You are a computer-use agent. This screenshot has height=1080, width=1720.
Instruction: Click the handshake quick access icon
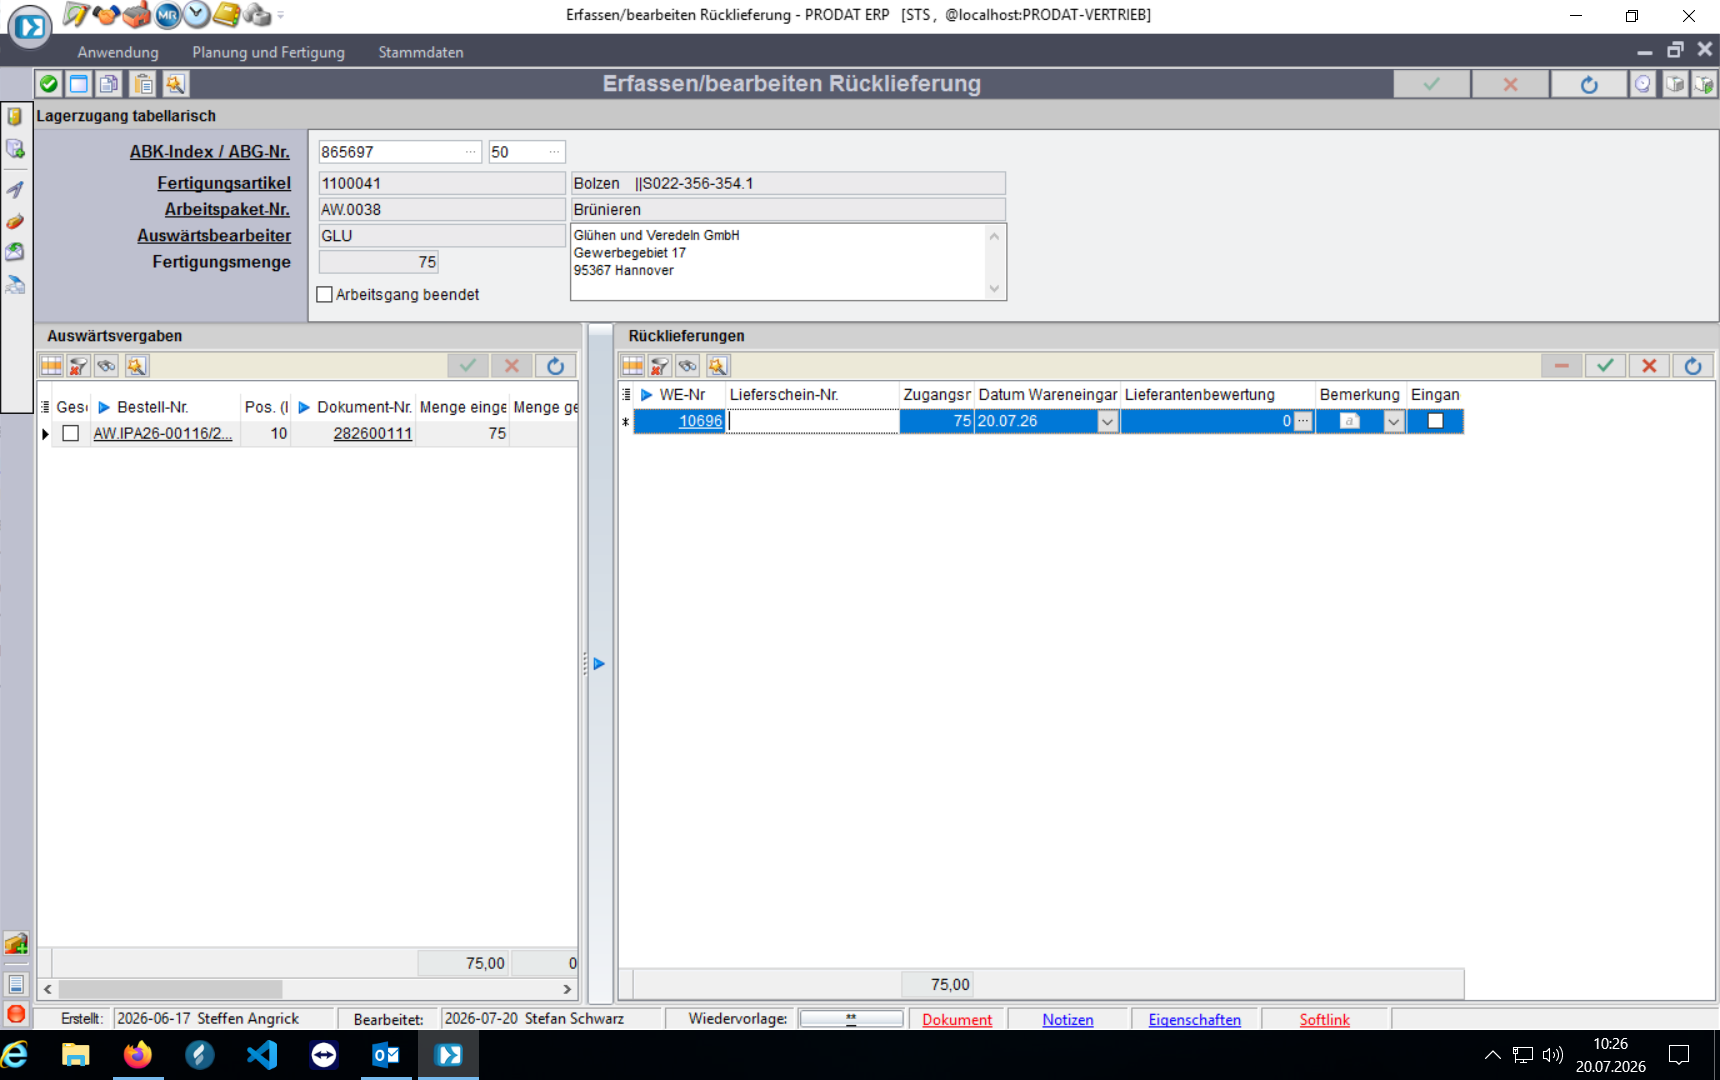tap(107, 14)
